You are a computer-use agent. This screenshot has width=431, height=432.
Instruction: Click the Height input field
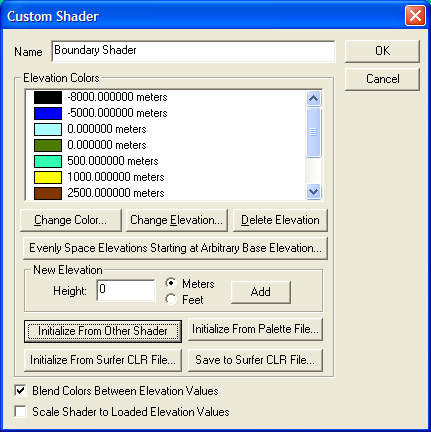[126, 290]
